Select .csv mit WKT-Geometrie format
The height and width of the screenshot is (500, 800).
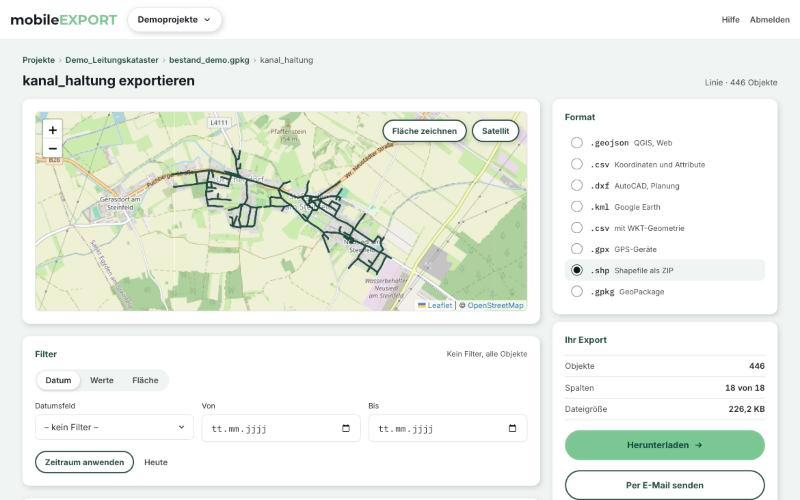tap(577, 228)
